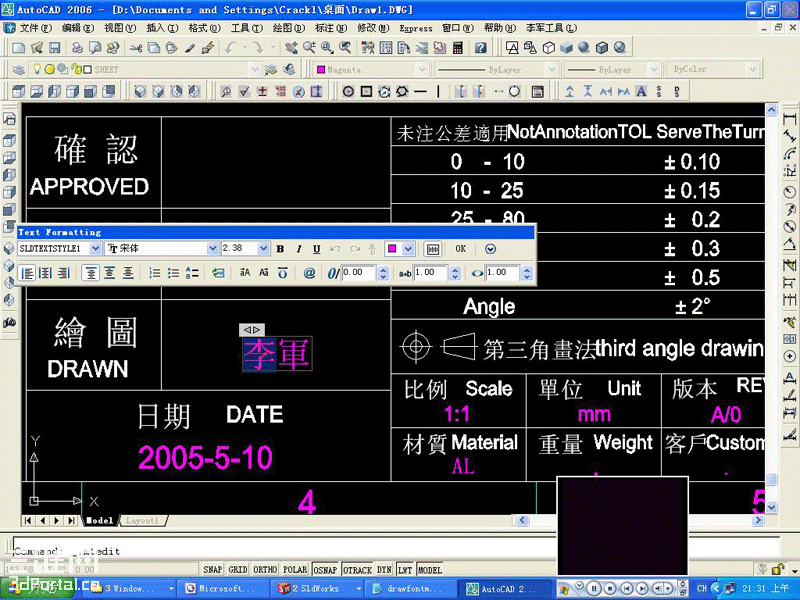
Task: Select the Model tab button
Action: tap(100, 520)
